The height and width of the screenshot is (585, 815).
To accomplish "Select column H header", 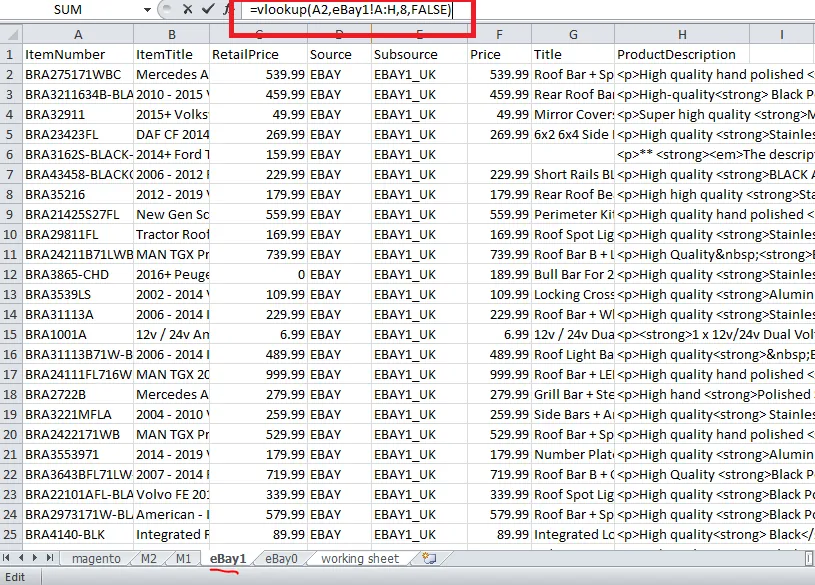I will 682,35.
